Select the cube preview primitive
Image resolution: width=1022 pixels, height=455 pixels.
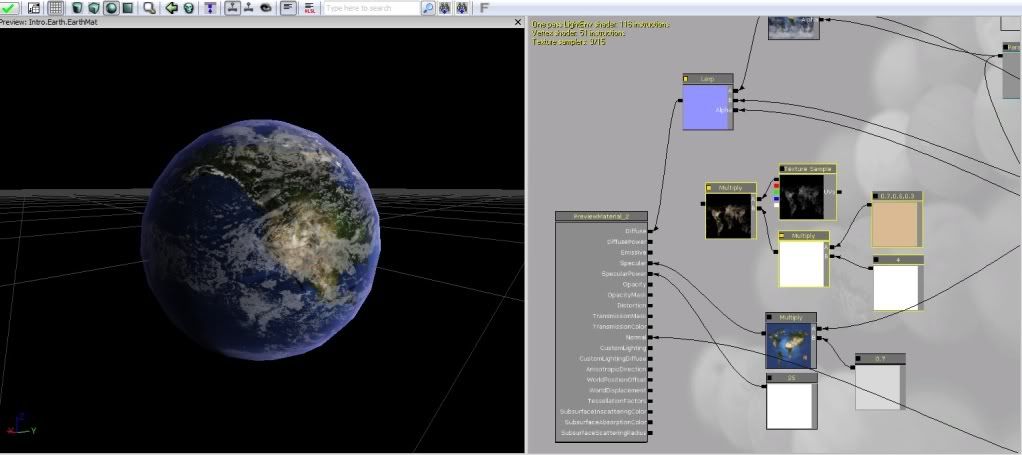coord(95,8)
